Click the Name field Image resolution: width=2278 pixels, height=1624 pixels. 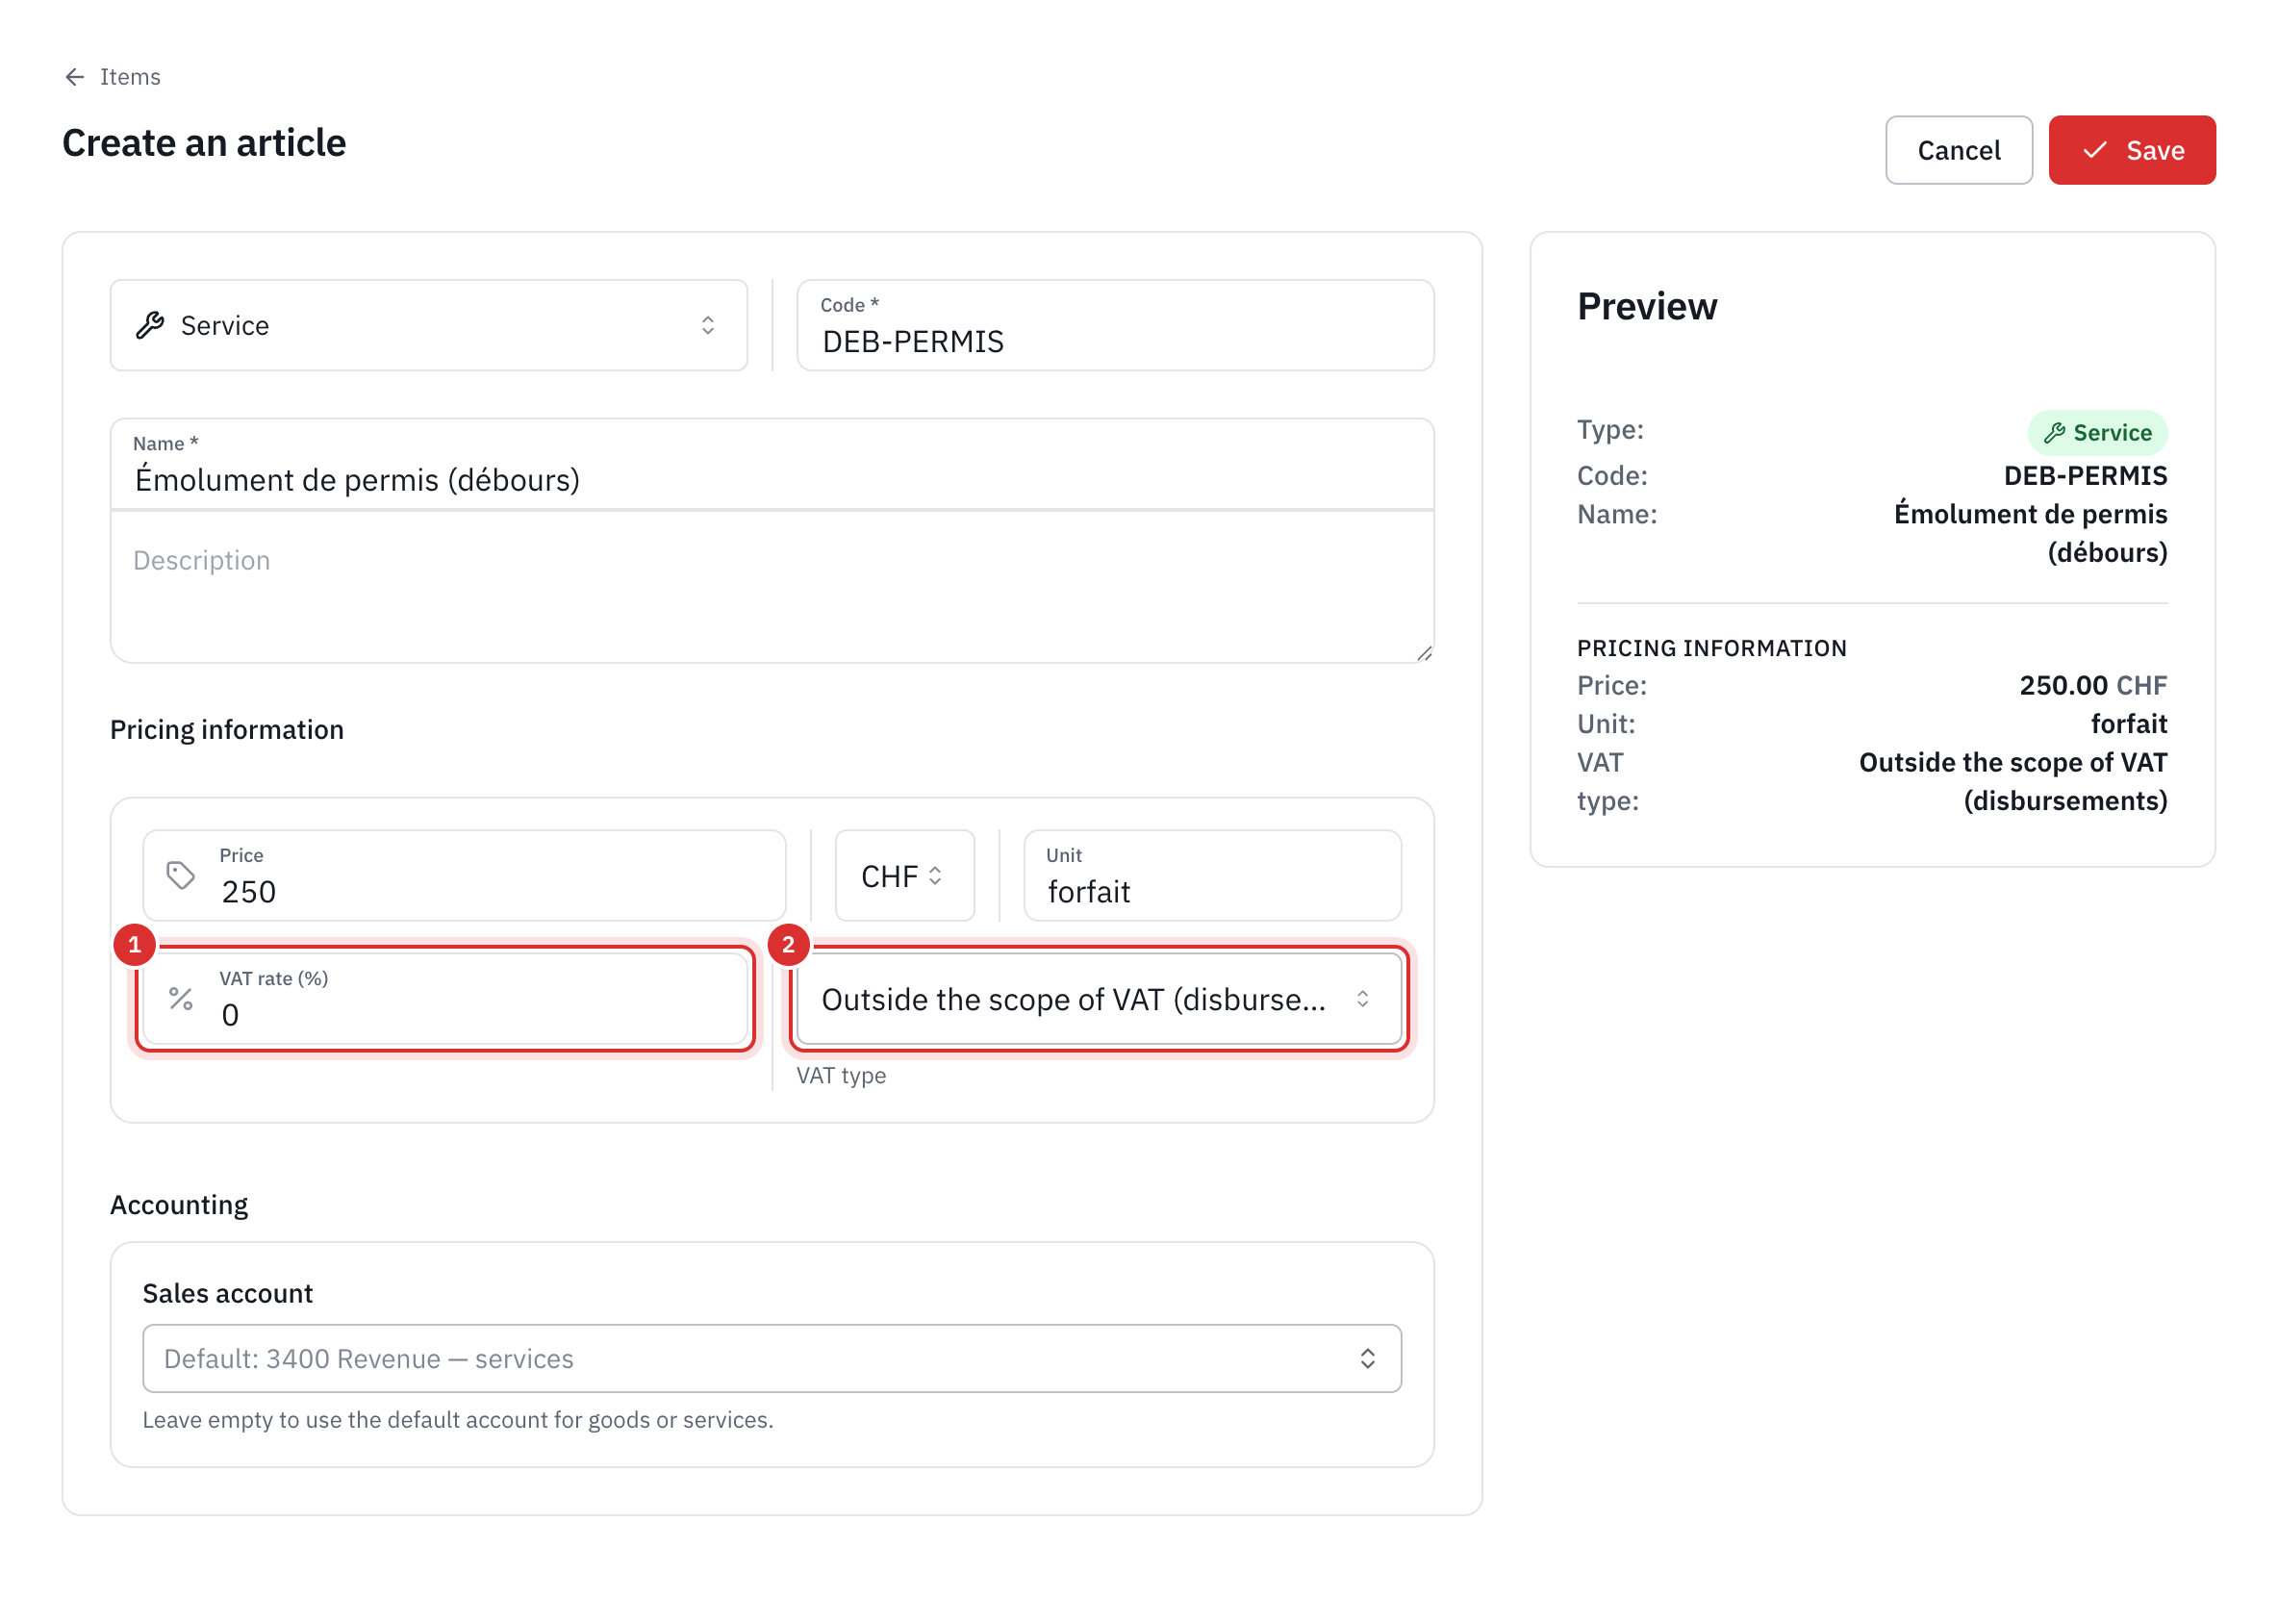pos(772,464)
